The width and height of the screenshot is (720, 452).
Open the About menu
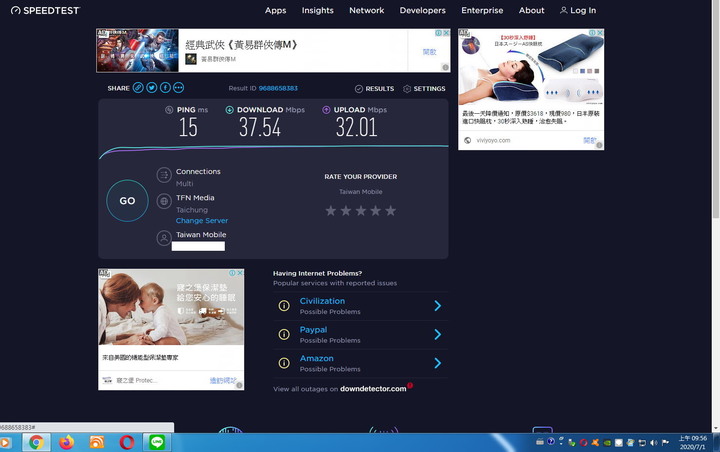531,10
